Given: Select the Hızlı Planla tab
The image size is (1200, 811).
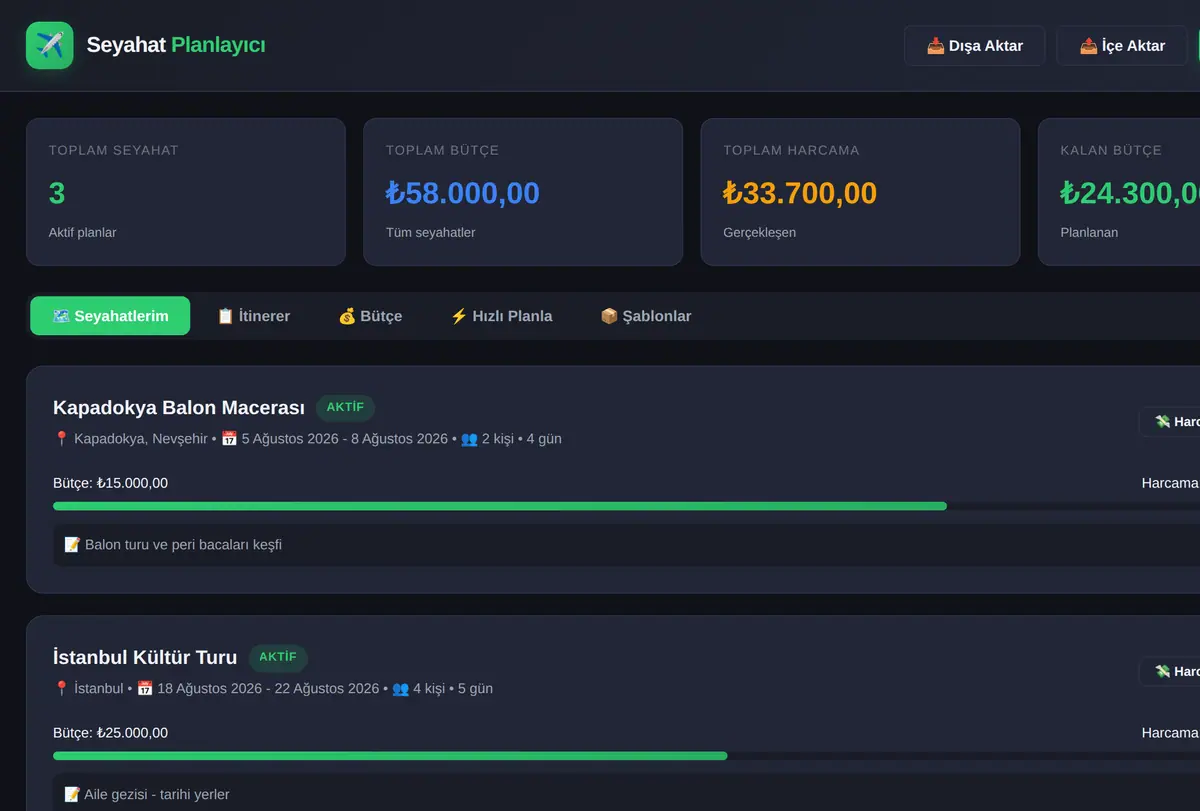Looking at the screenshot, I should [x=501, y=316].
